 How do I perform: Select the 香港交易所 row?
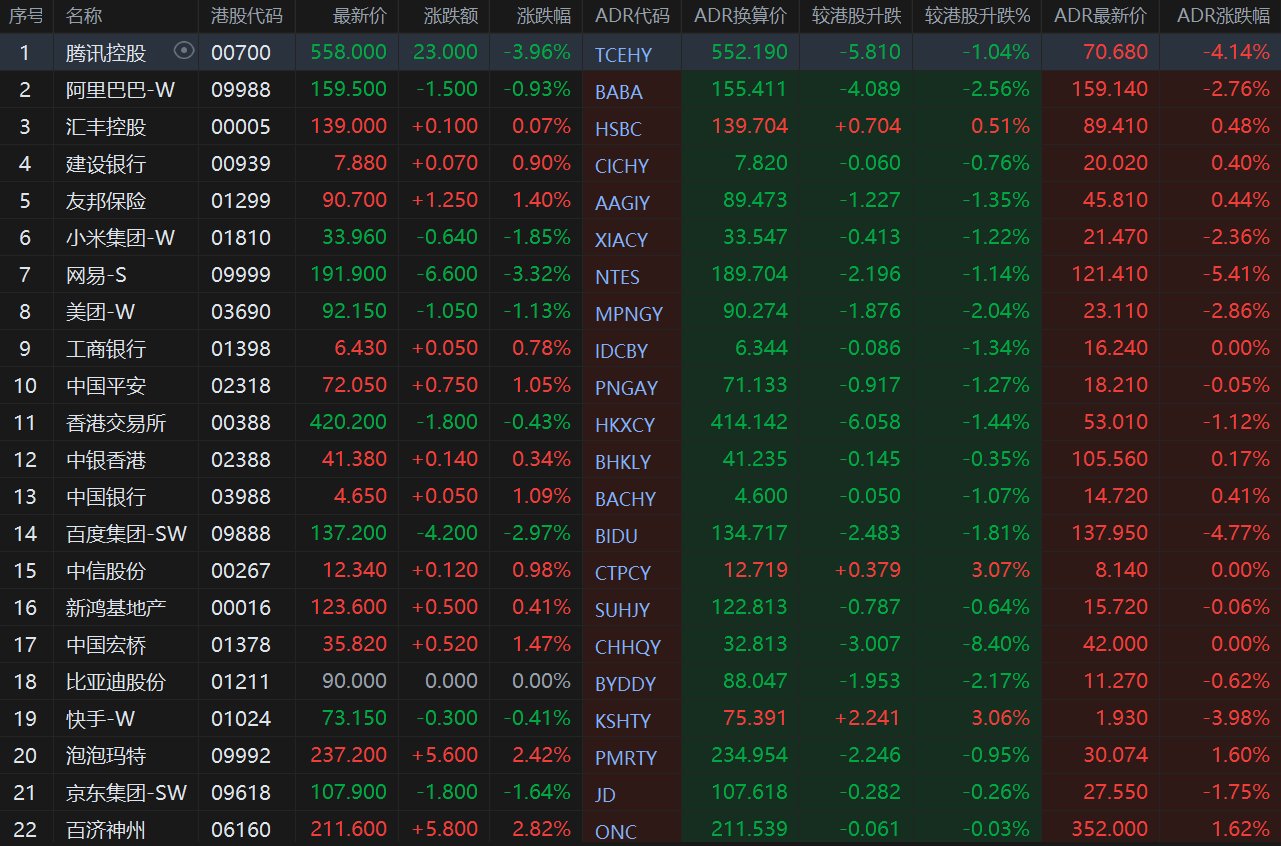click(x=115, y=423)
